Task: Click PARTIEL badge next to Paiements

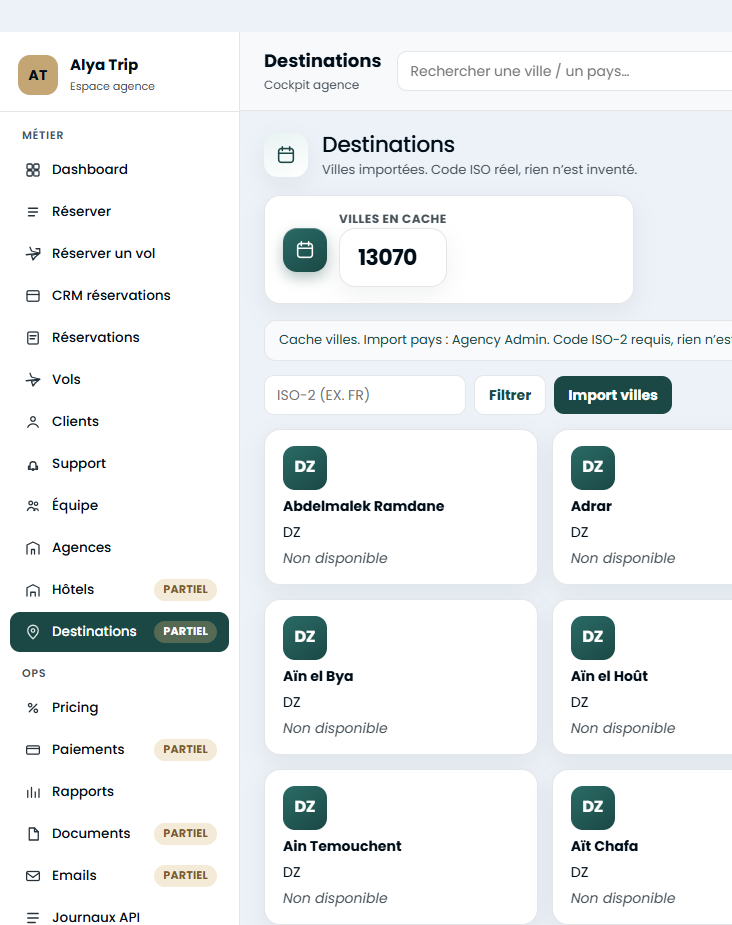Action: coord(185,750)
